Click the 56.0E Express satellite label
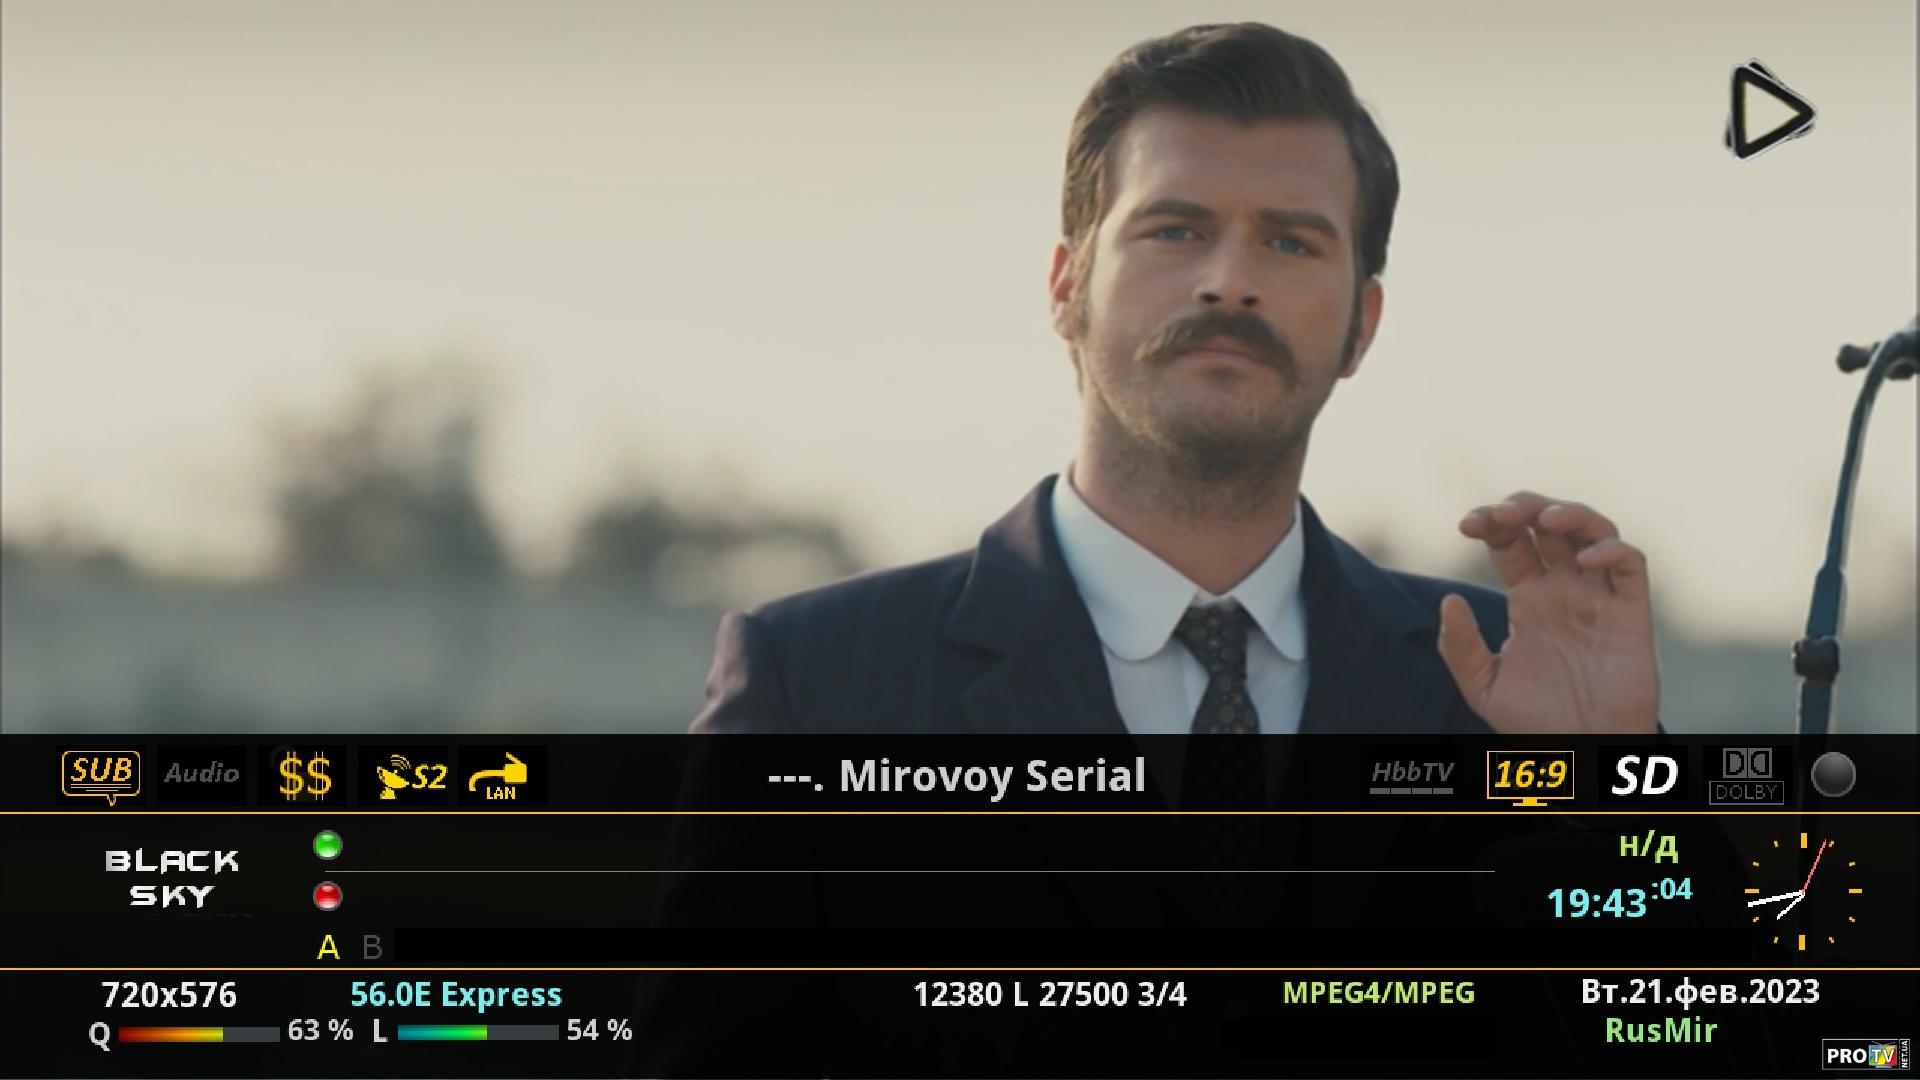Image resolution: width=1920 pixels, height=1080 pixels. (x=456, y=994)
